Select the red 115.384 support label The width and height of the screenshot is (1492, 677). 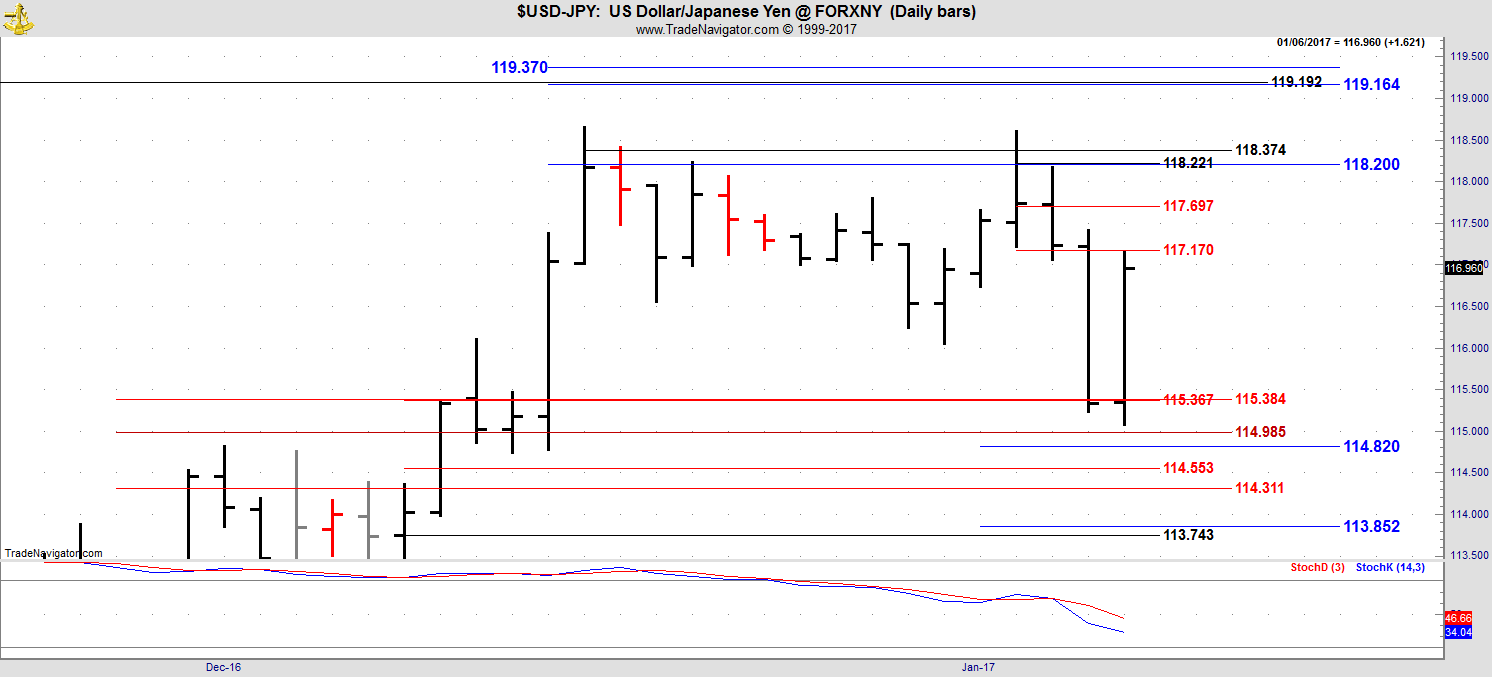tap(1260, 399)
